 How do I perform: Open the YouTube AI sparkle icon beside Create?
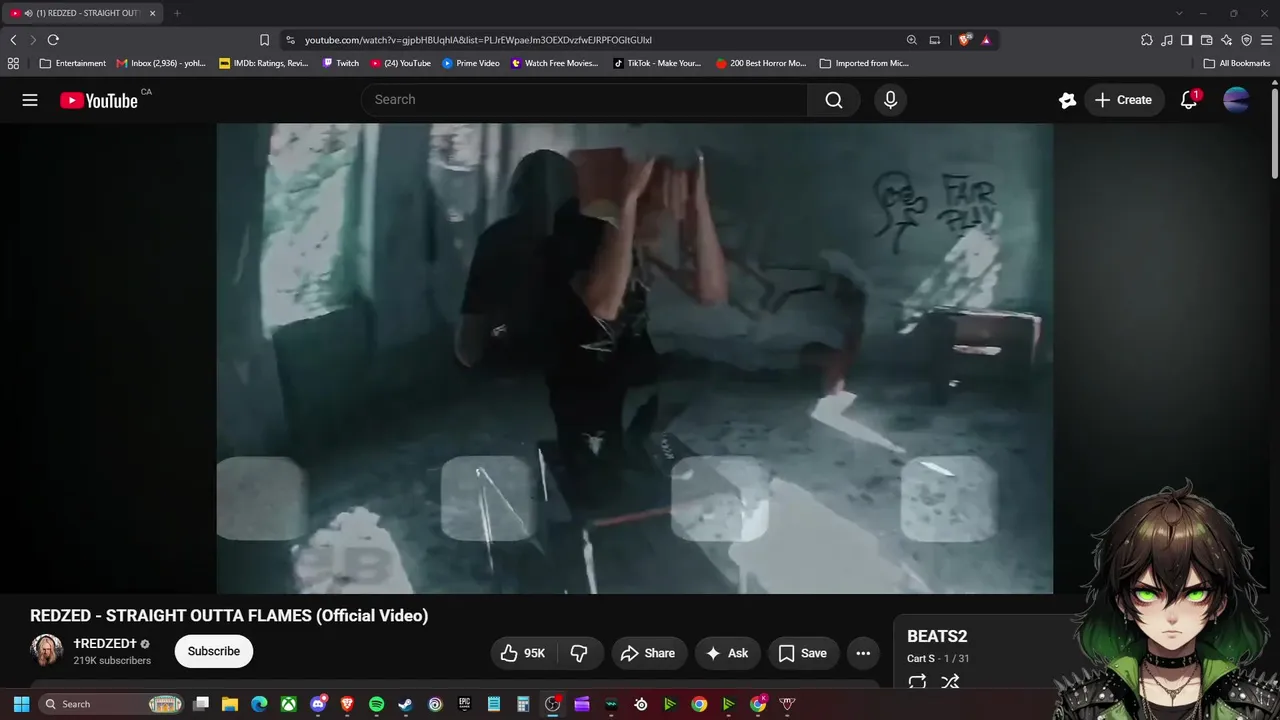(x=1067, y=100)
